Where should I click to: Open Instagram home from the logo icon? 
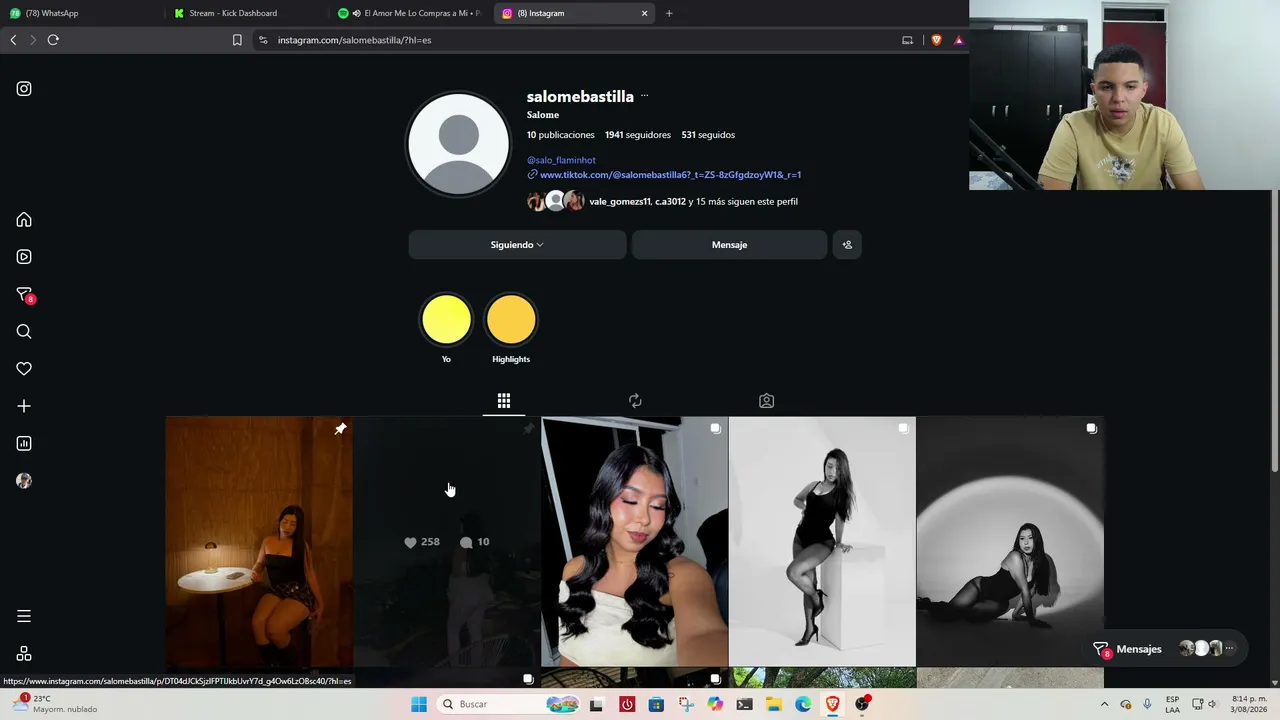click(x=24, y=89)
